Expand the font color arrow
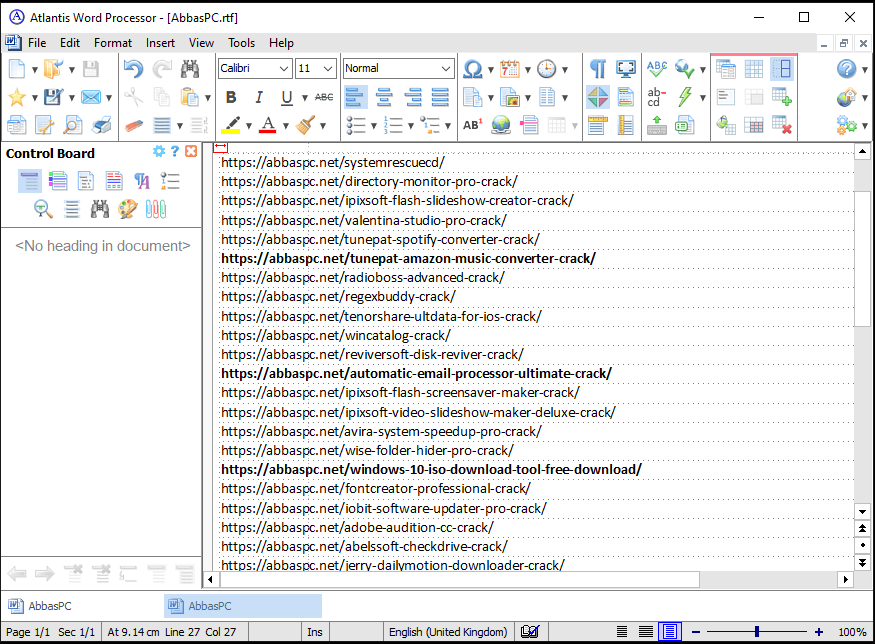Image resolution: width=875 pixels, height=644 pixels. 286,126
